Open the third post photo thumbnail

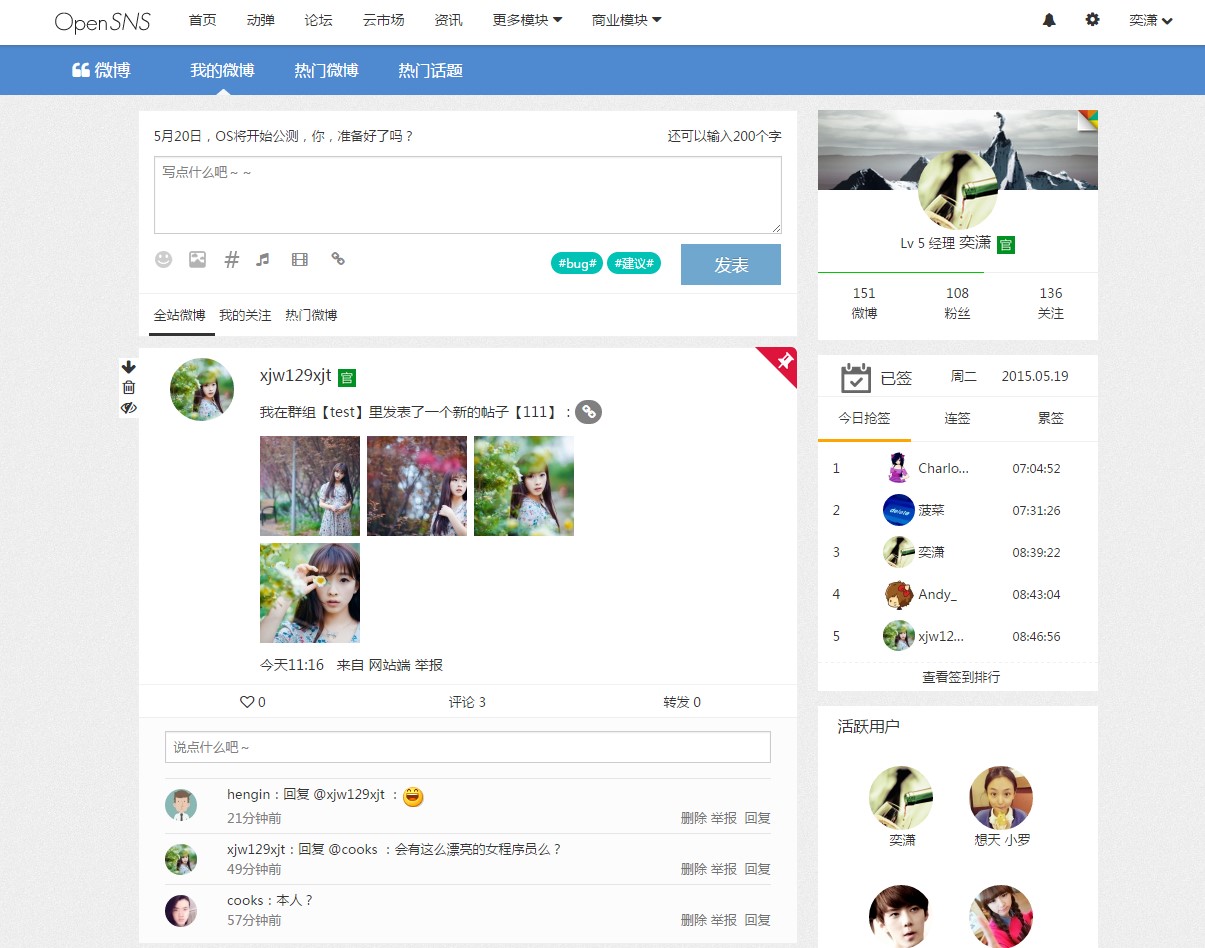pos(524,486)
